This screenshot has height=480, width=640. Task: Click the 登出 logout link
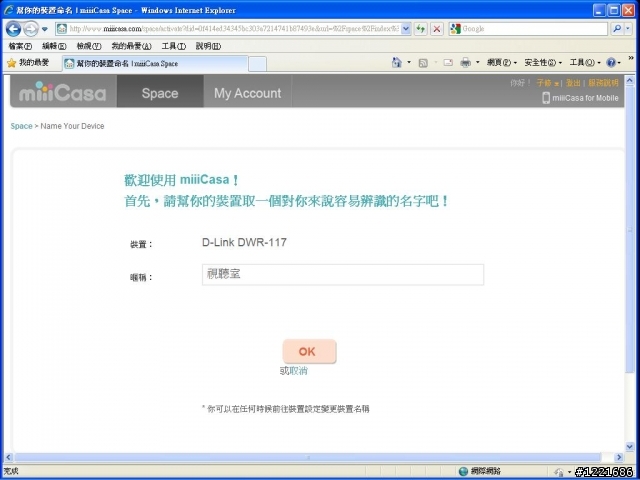click(573, 83)
